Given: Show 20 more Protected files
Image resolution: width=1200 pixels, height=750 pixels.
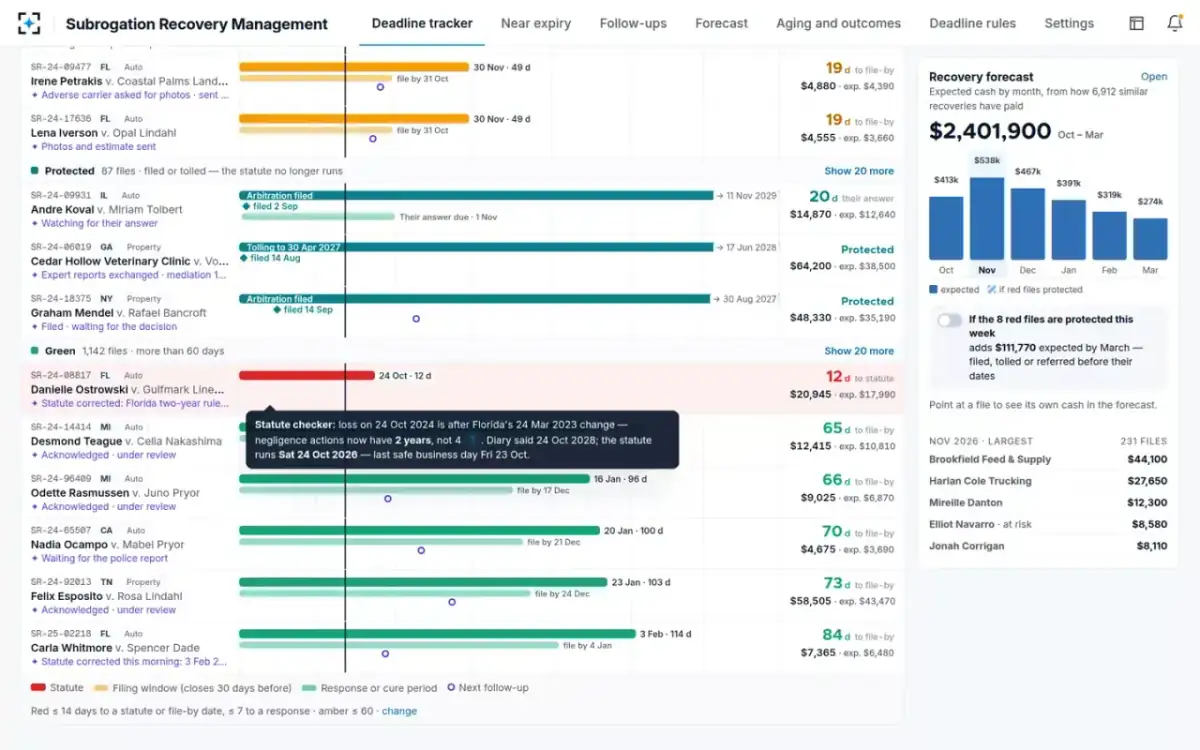Looking at the screenshot, I should click(859, 171).
